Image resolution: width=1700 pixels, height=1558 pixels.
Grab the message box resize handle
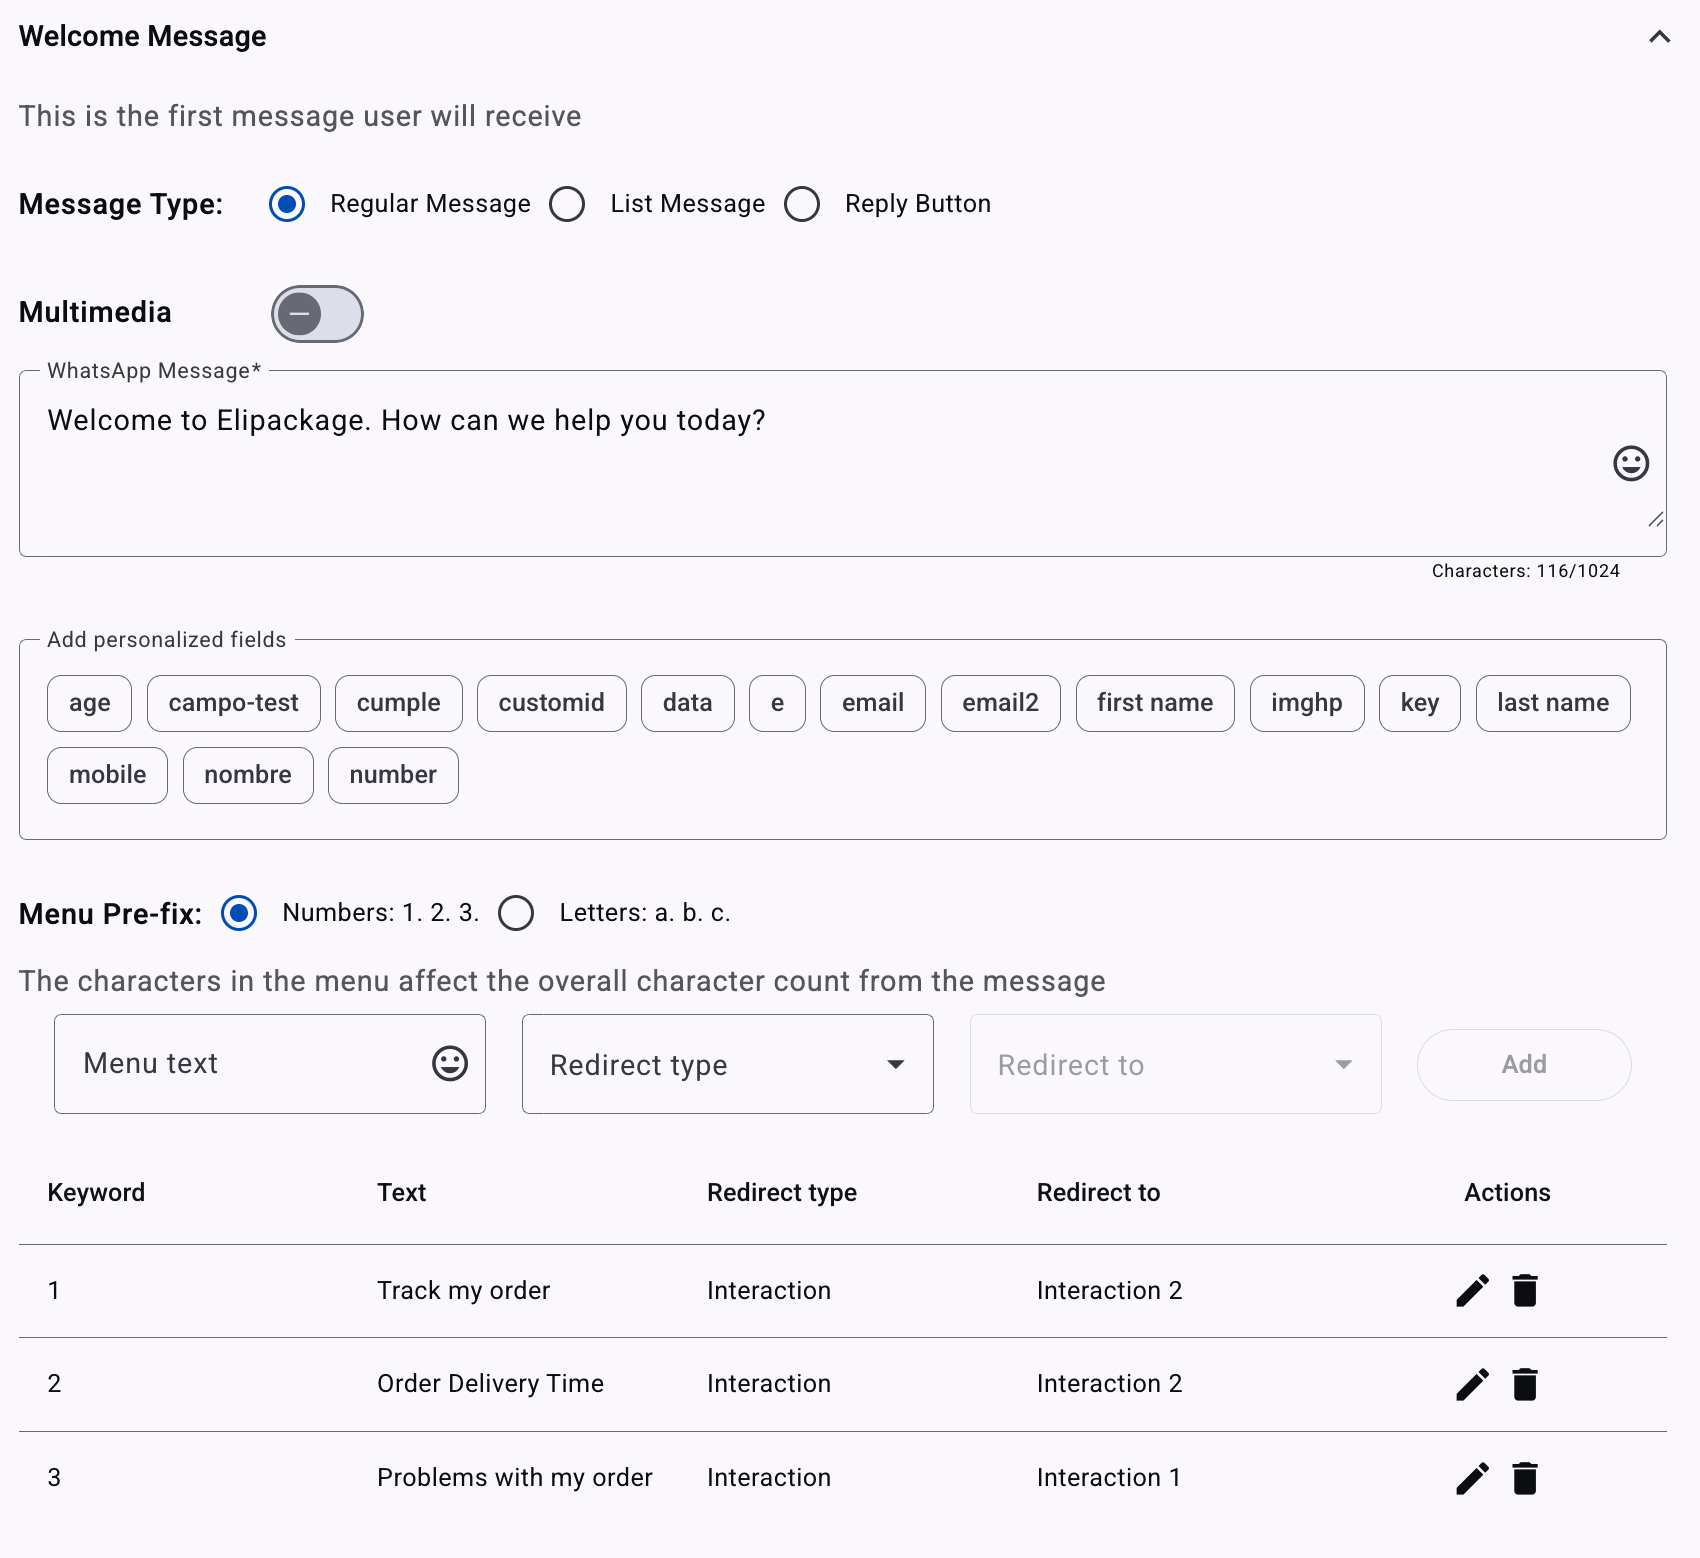(1656, 519)
